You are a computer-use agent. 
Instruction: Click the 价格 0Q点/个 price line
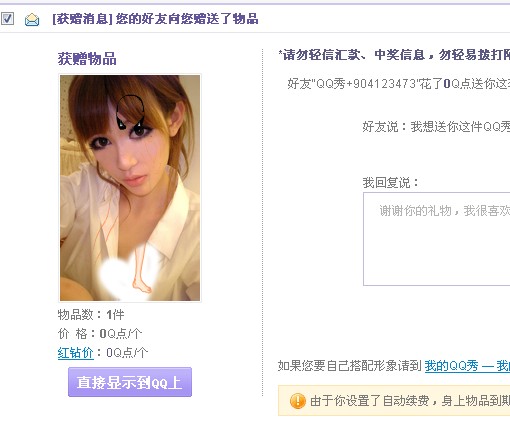pos(100,333)
